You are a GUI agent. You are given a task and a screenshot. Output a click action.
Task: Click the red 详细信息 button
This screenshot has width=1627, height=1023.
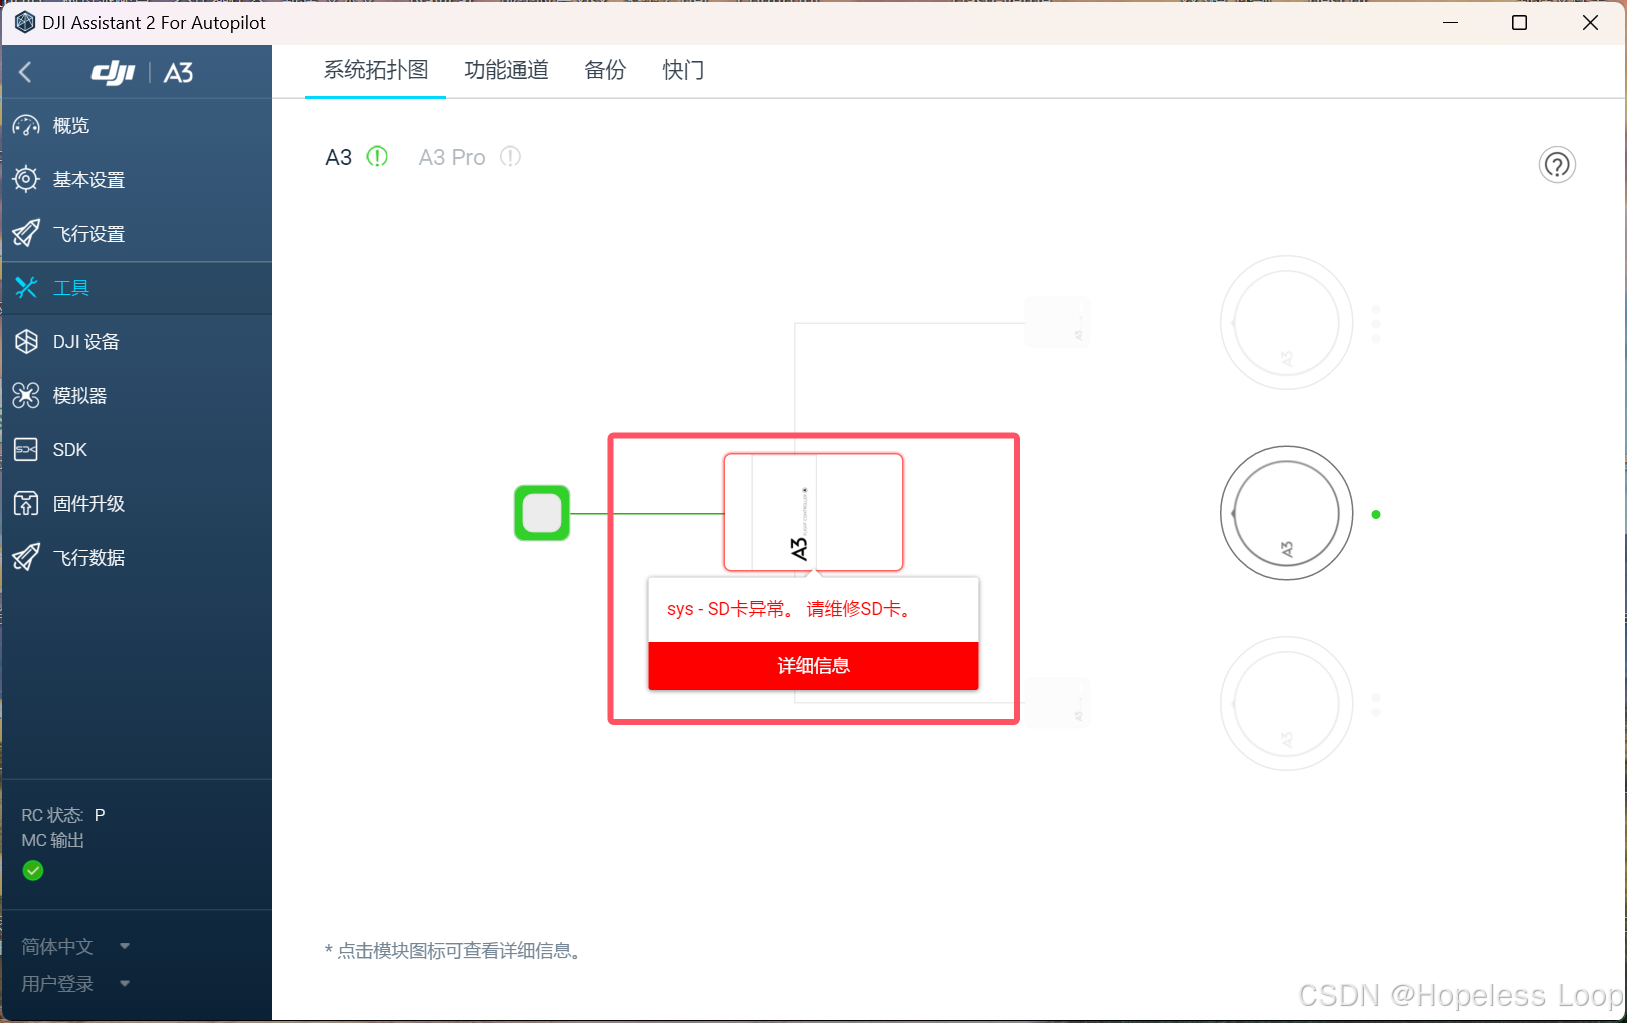click(x=813, y=666)
